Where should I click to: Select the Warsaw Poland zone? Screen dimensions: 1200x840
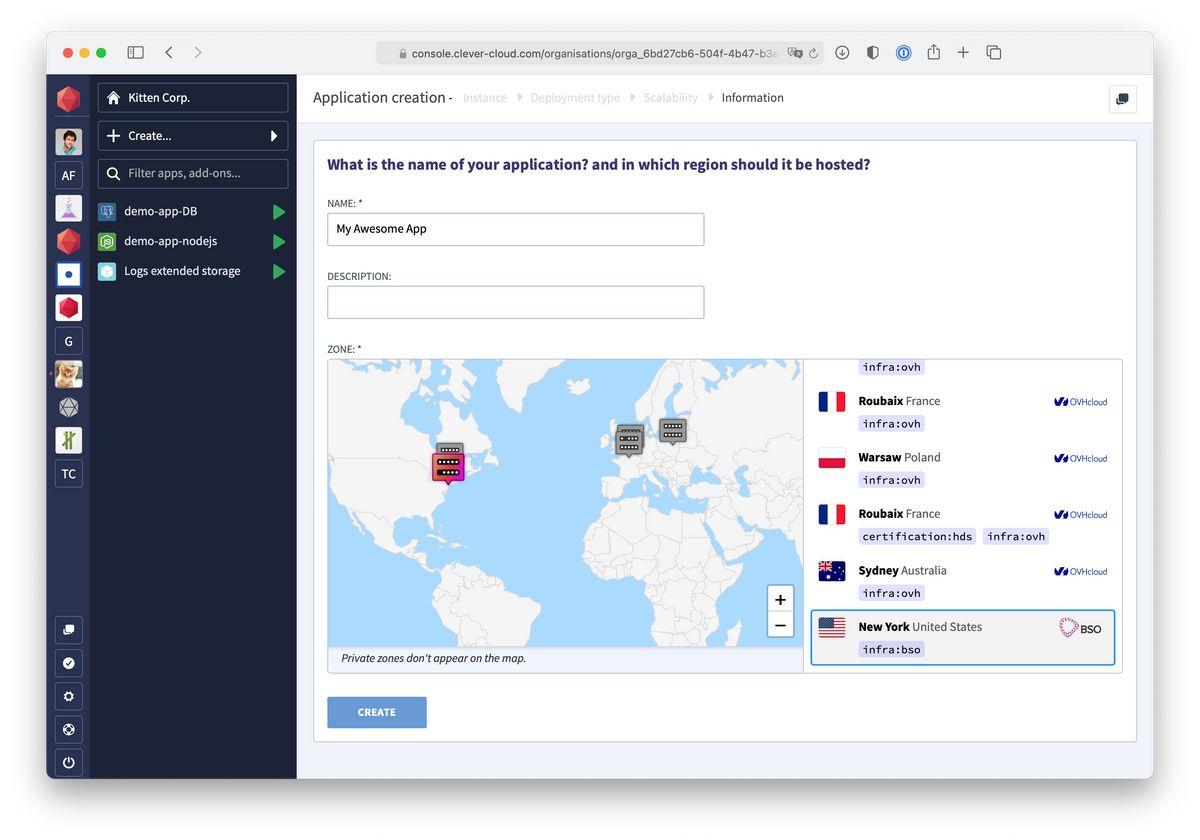[965, 467]
